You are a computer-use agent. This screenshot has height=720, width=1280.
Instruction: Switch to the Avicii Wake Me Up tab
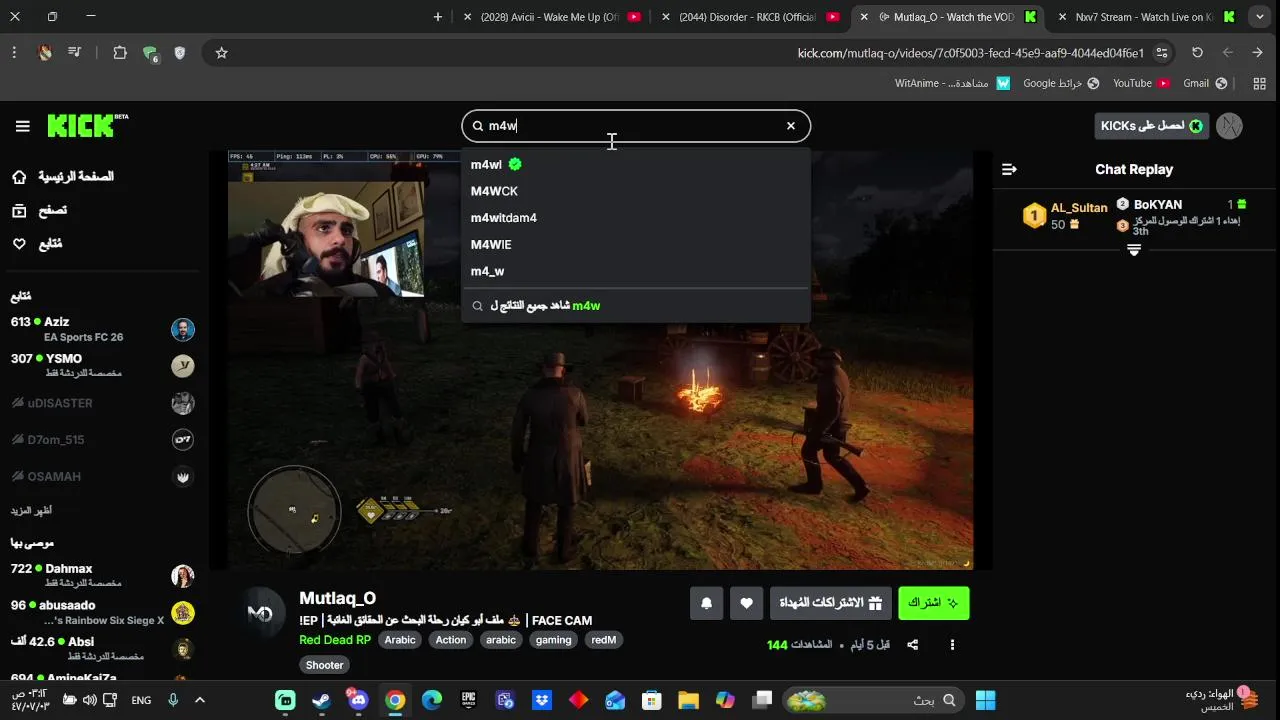[550, 17]
